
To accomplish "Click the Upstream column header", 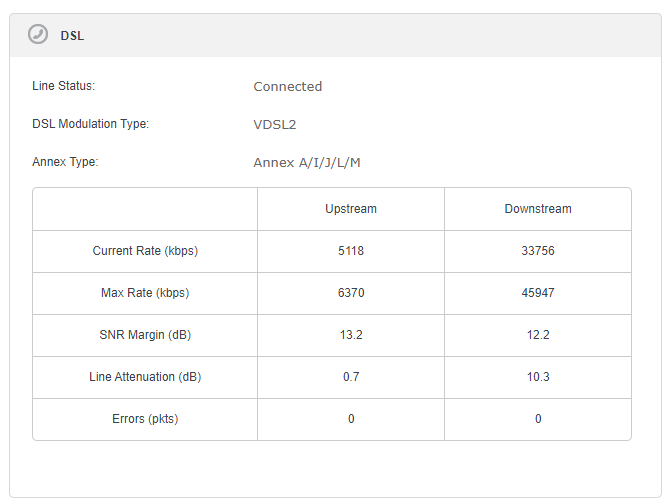I will (x=351, y=209).
